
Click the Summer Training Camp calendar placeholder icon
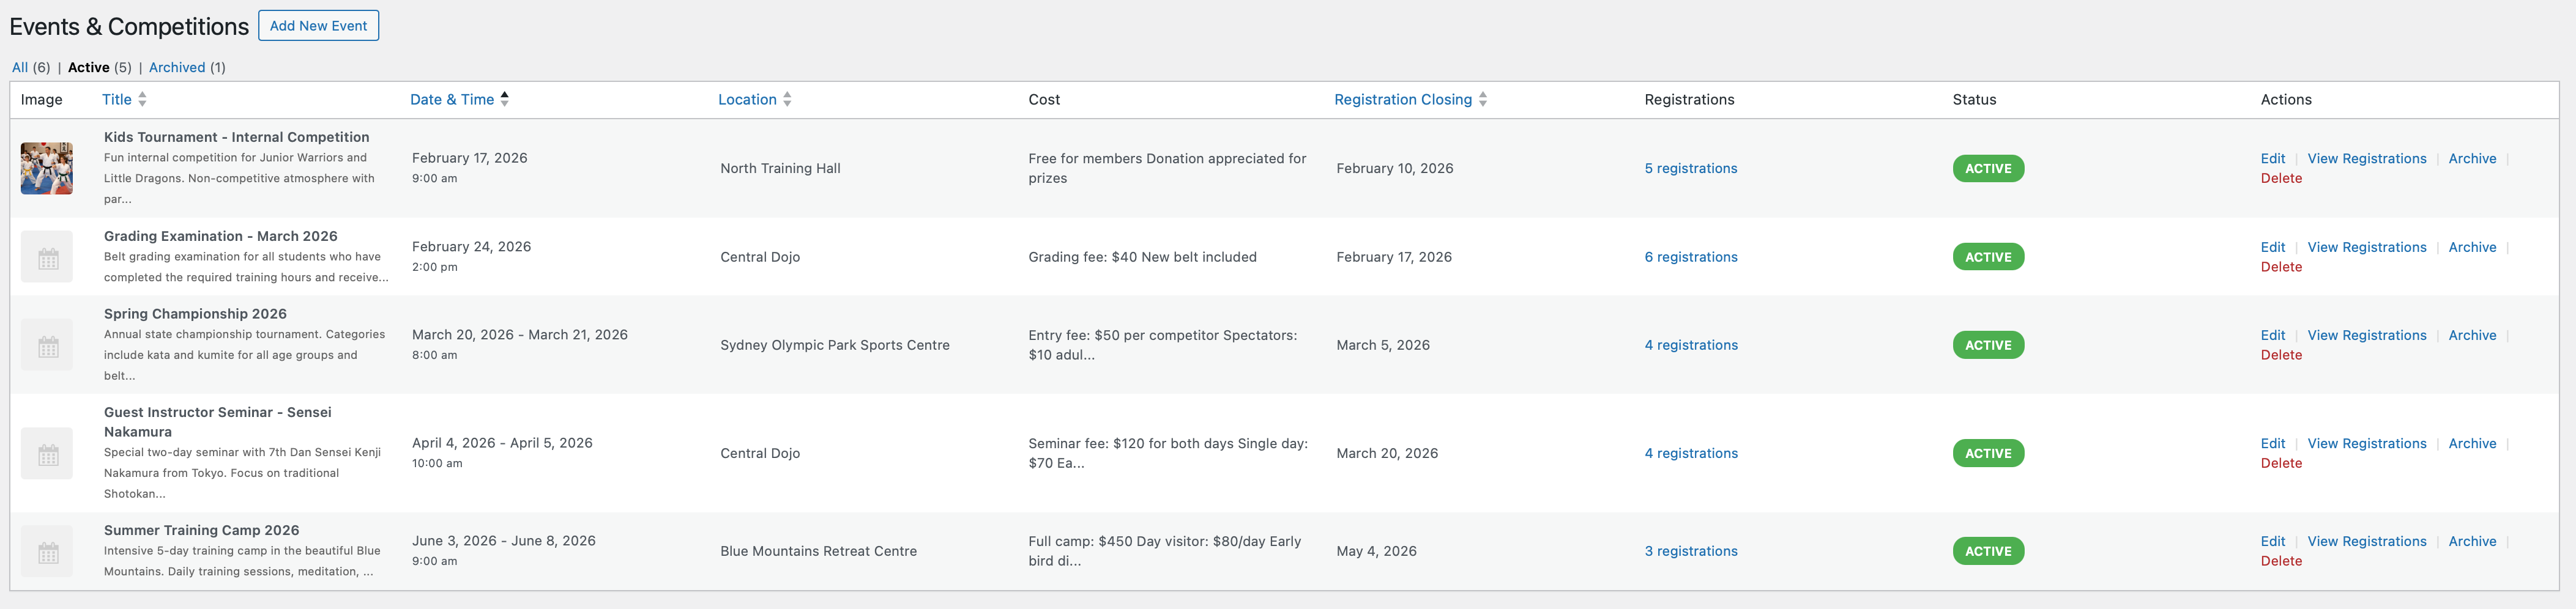point(47,551)
